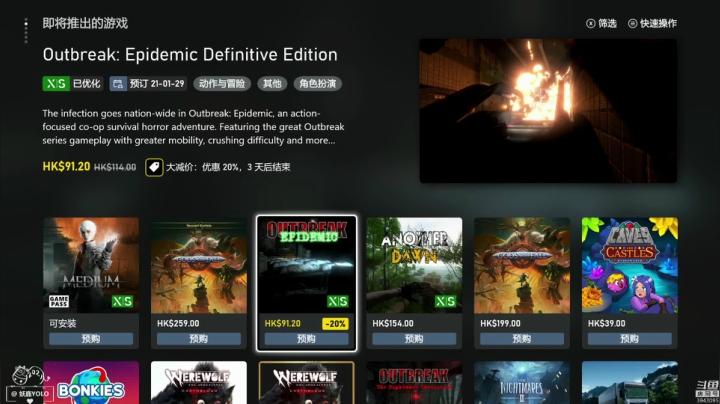Image resolution: width=720 pixels, height=404 pixels.
Task: Select the 角色扮演 genre tag
Action: tap(317, 84)
